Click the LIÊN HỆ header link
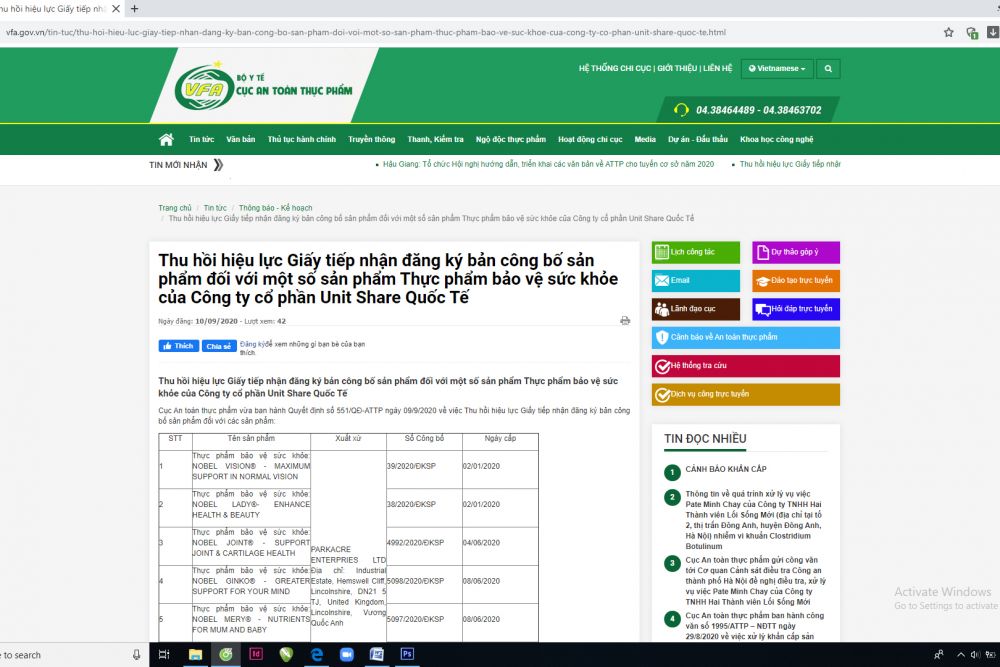Viewport: 1000px width, 667px height. [x=717, y=68]
